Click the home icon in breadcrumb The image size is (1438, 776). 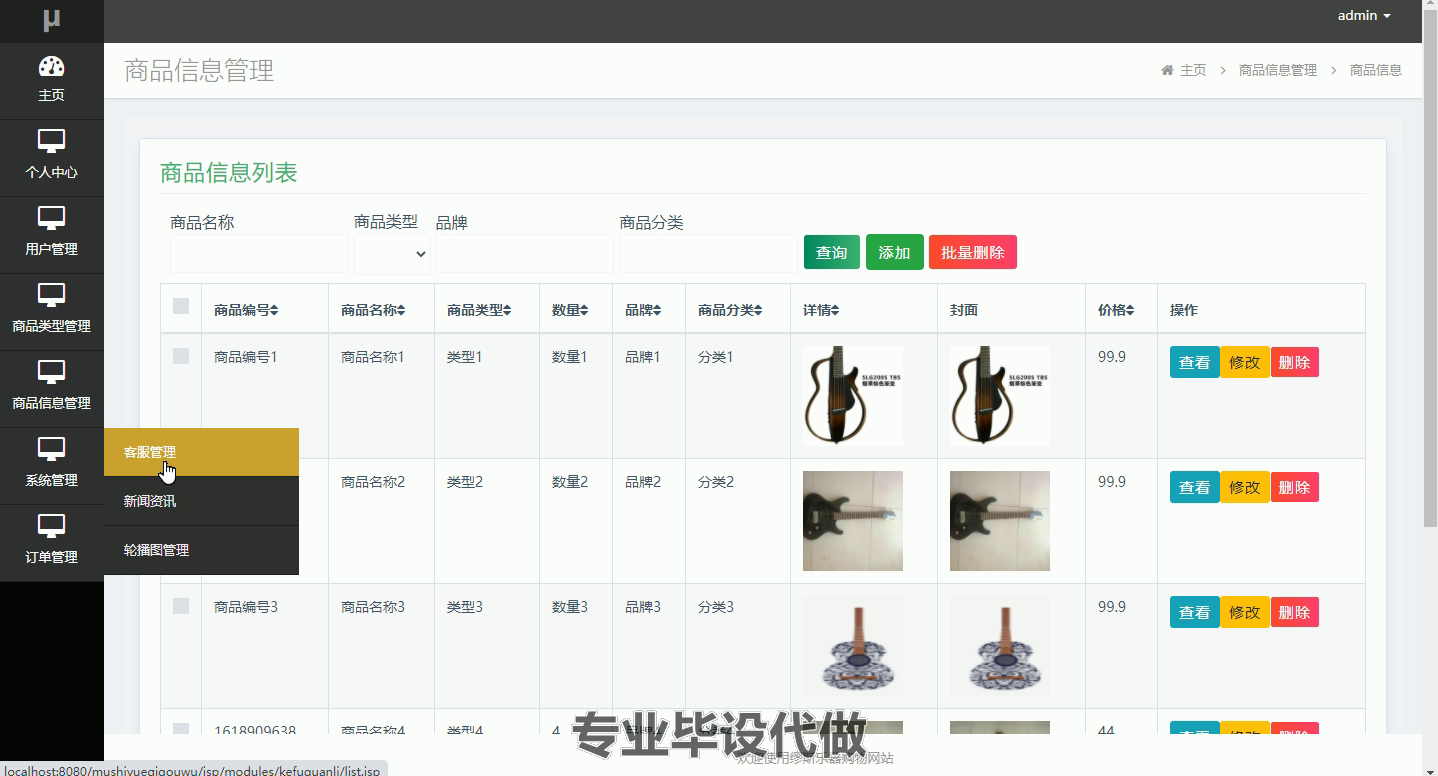pos(1167,70)
